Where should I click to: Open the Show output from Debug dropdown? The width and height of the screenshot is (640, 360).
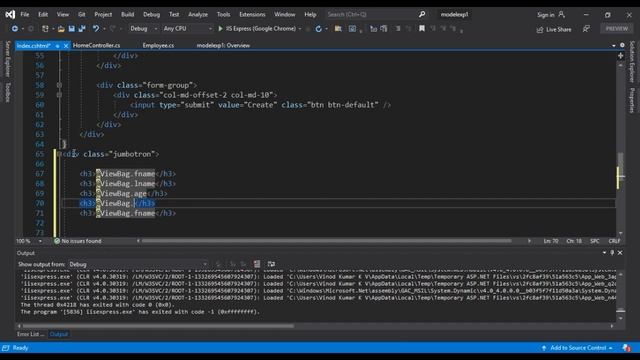tap(138, 264)
